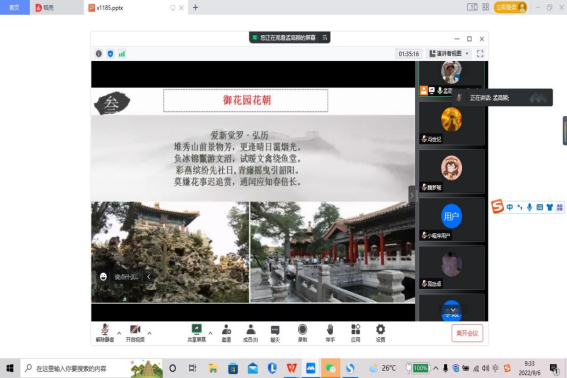The width and height of the screenshot is (567, 378).
Task: Open WeChat icon on taskbar
Action: (x=331, y=368)
